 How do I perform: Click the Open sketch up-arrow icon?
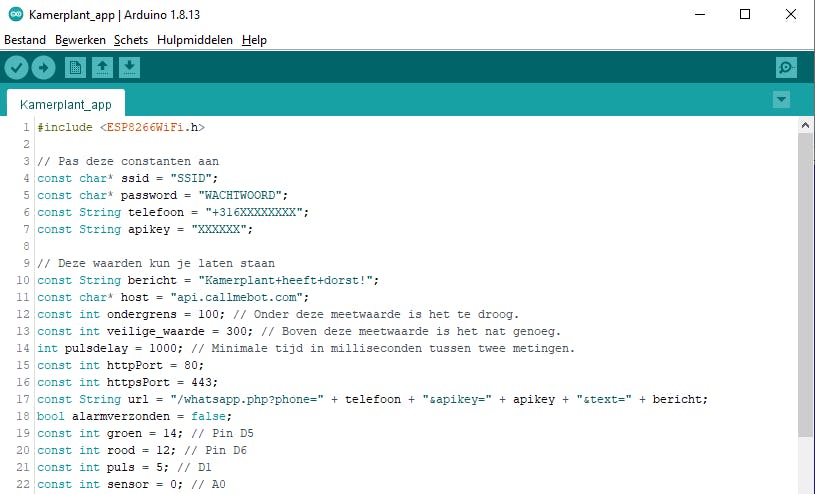tap(102, 67)
